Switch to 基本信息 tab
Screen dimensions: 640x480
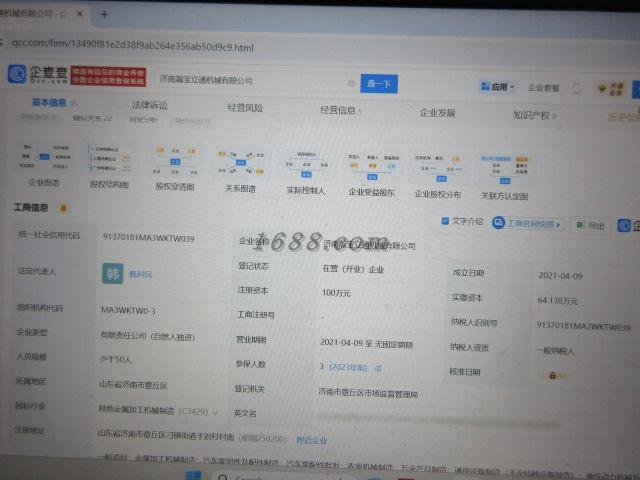coord(49,102)
